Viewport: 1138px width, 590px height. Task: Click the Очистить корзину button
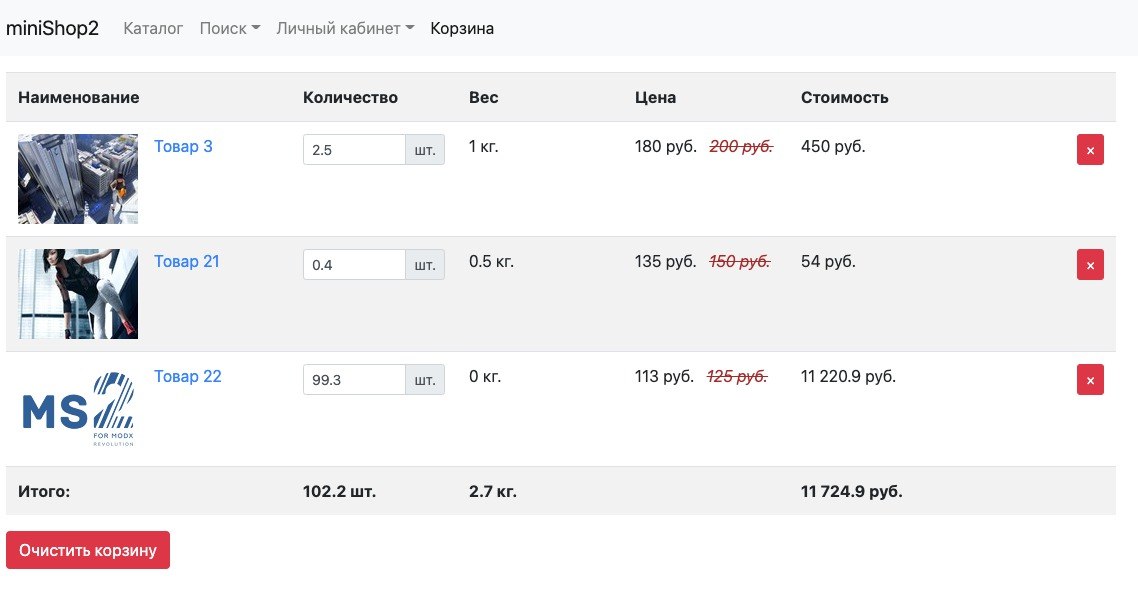click(x=88, y=550)
